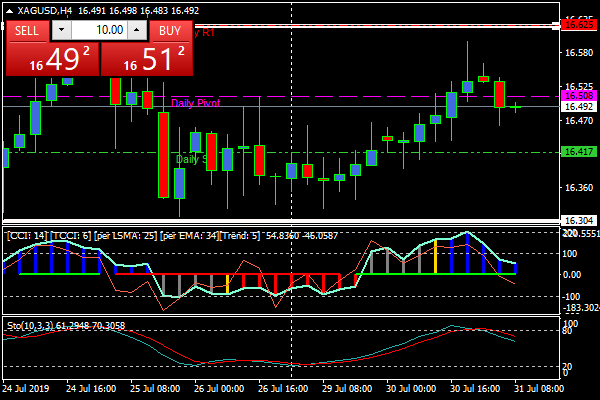Select the XAGUSD,H4 chart title
This screenshot has width=600, height=400.
(51, 10)
